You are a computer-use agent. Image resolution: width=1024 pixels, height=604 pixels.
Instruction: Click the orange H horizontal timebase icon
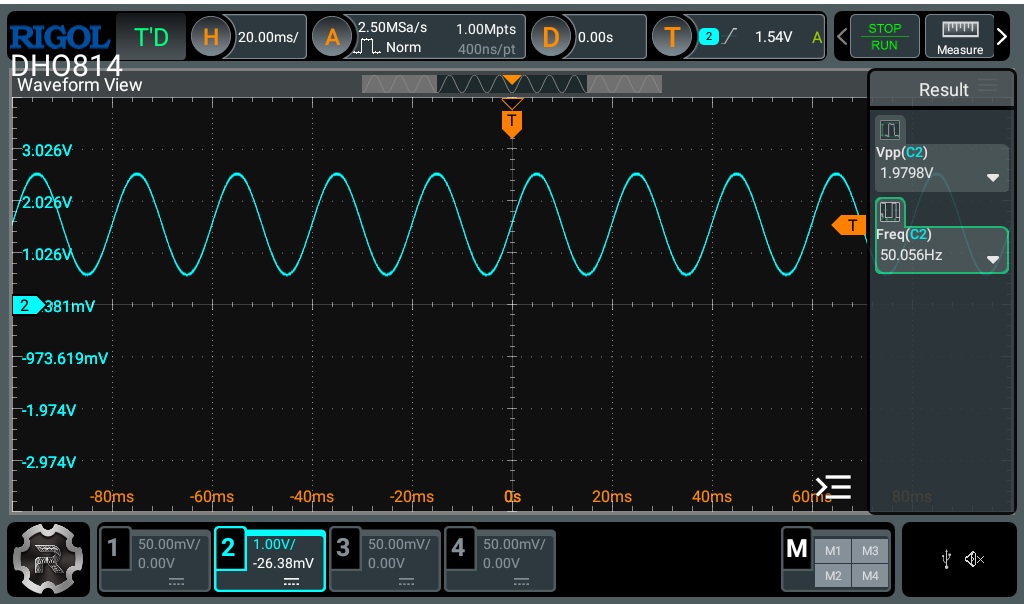(210, 37)
